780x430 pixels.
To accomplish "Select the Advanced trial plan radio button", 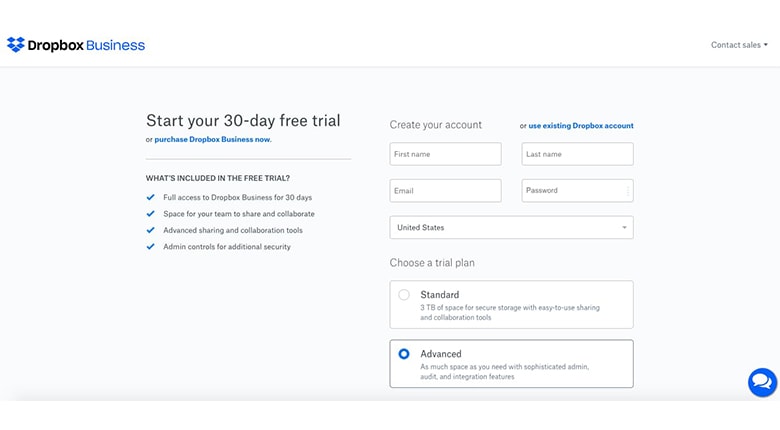I will tap(404, 354).
